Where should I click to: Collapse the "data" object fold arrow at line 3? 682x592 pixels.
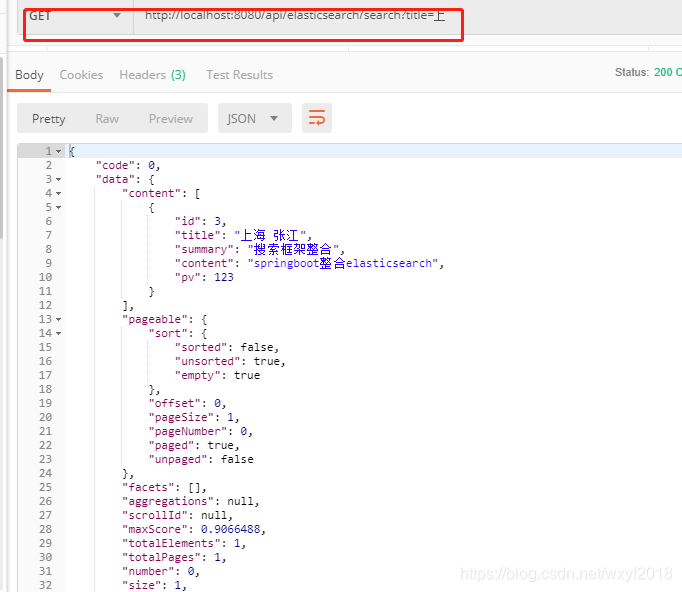point(58,179)
